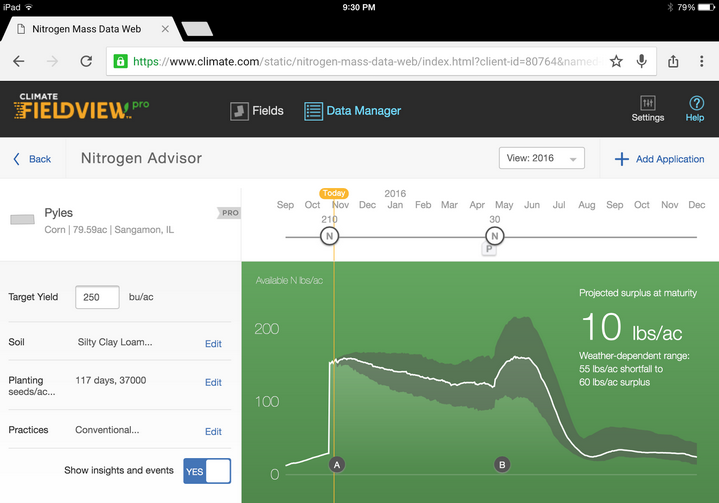Open the Fields section

[257, 111]
